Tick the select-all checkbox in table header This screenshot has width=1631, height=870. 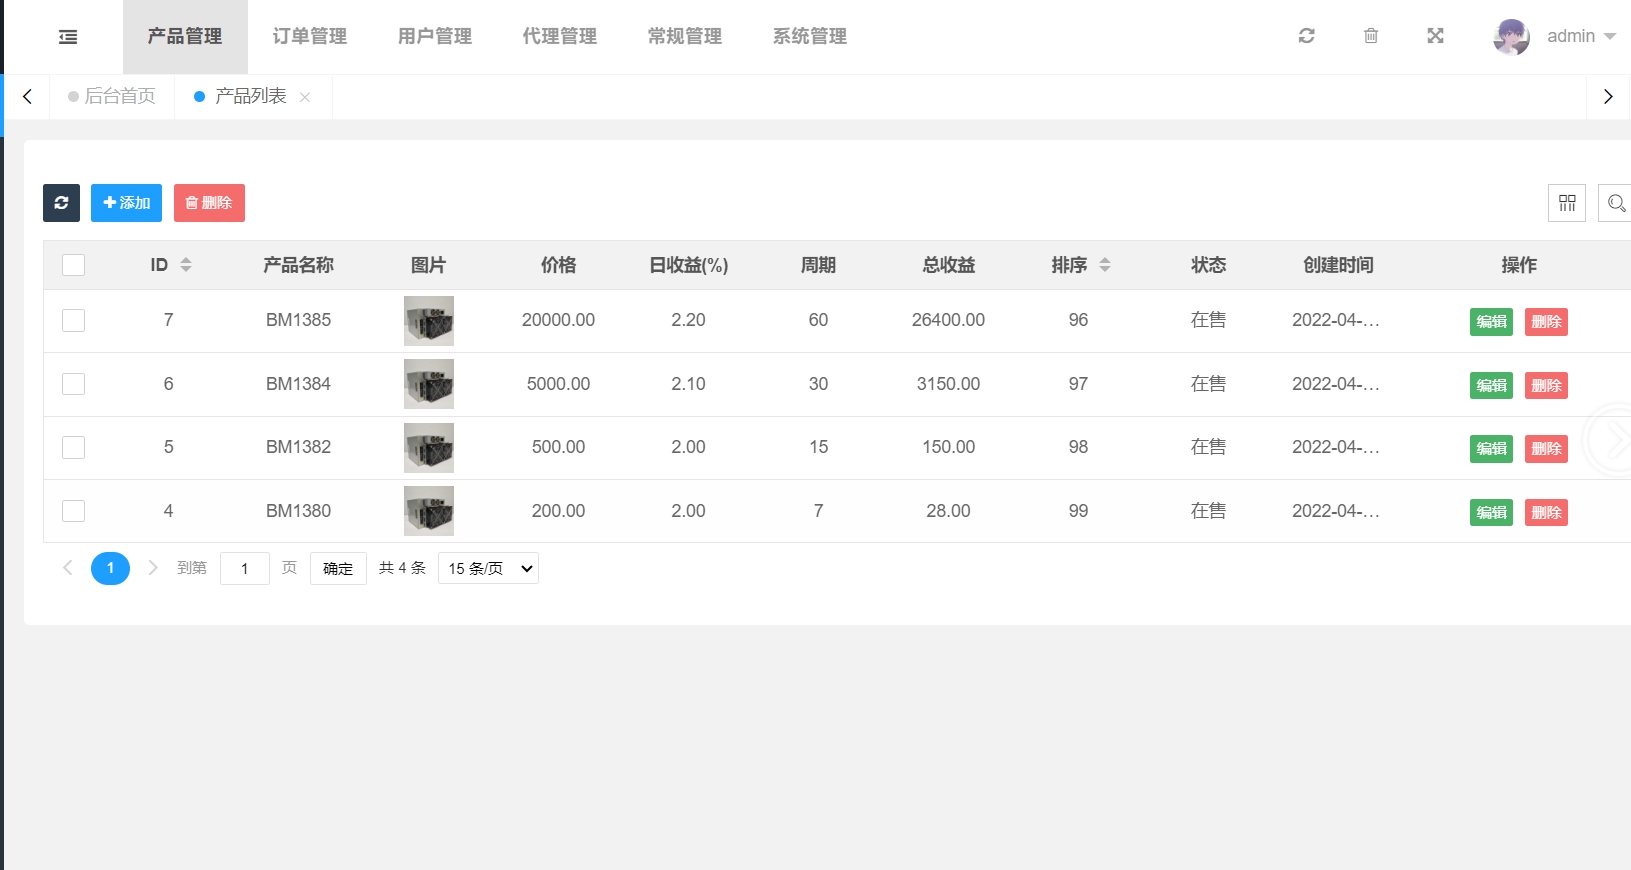point(73,265)
